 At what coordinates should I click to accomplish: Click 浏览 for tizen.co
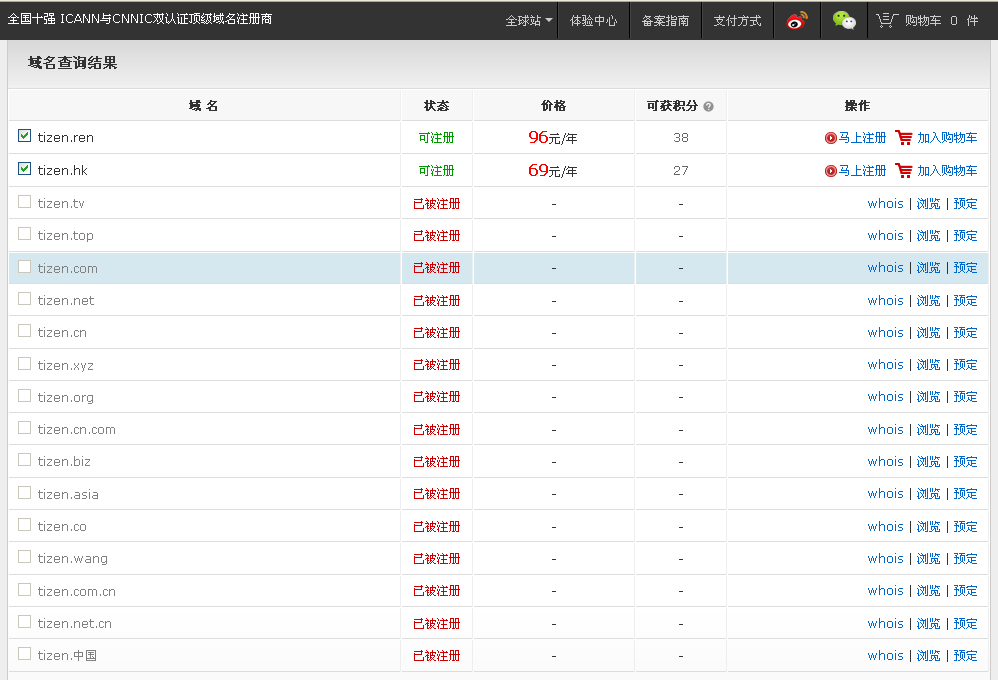(x=928, y=527)
